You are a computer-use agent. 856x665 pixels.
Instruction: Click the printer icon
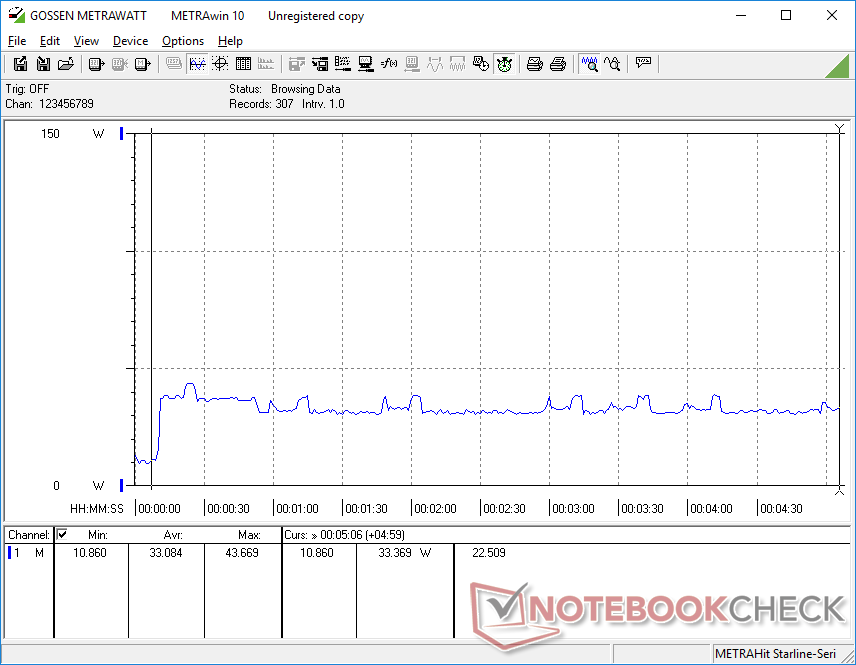point(557,64)
